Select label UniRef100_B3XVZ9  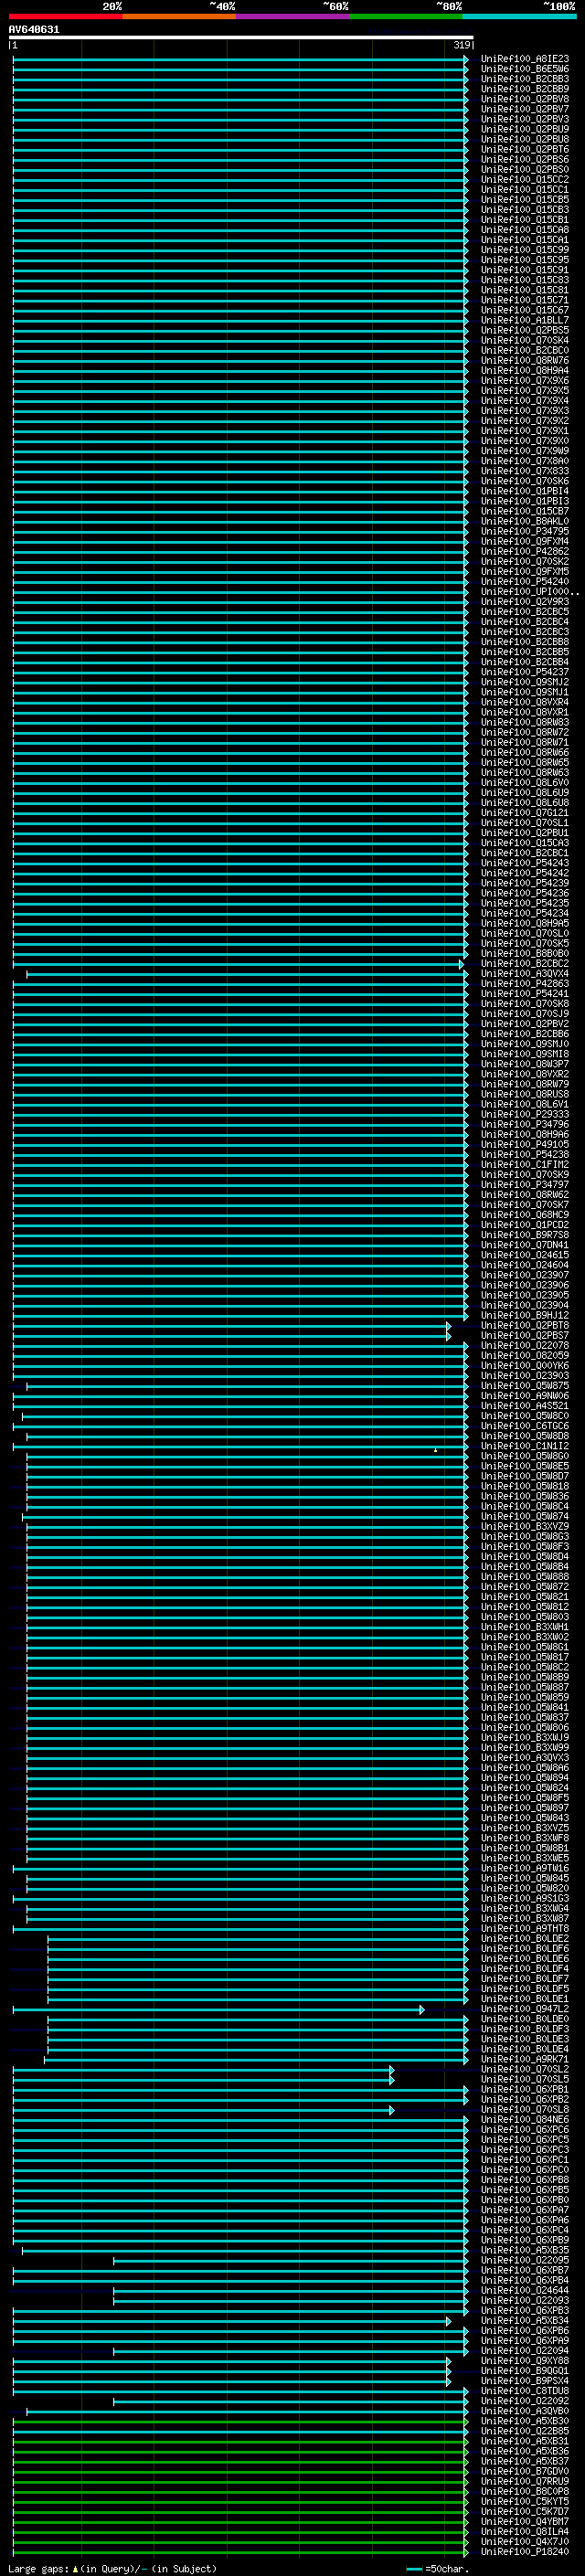[x=524, y=1527]
